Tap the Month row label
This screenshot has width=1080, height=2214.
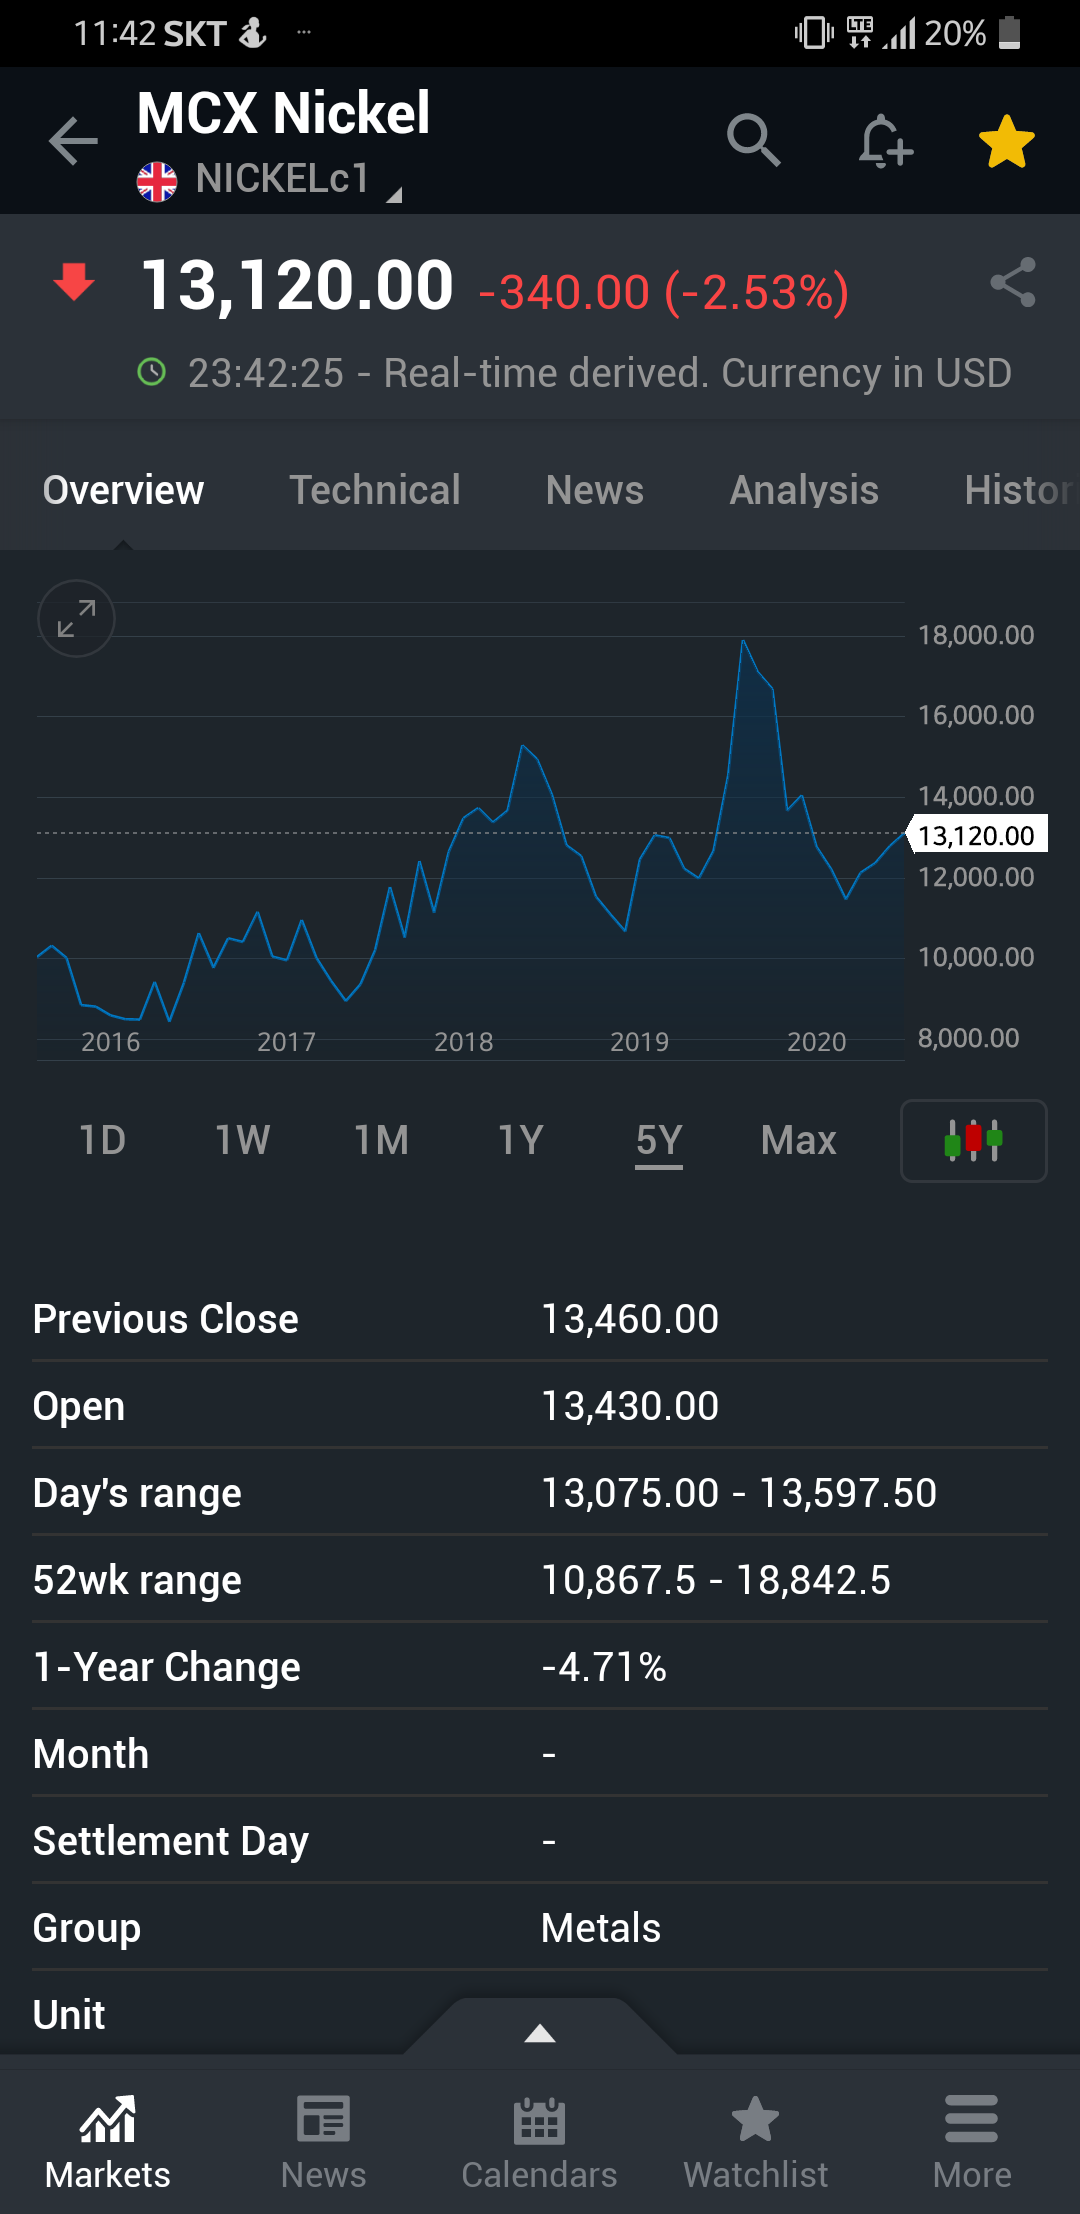click(x=91, y=1754)
